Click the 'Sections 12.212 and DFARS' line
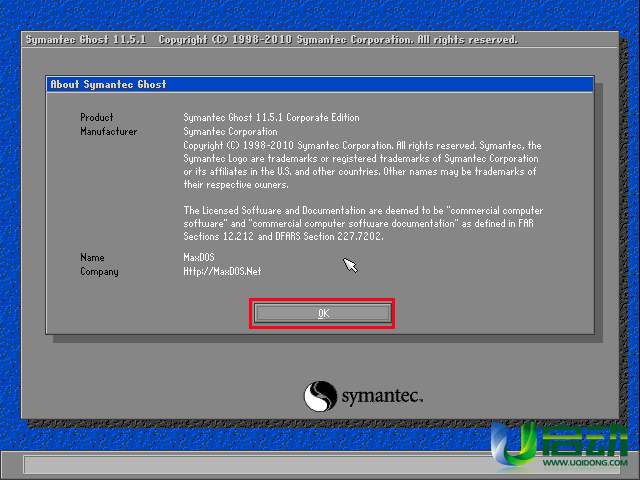This screenshot has width=640, height=480. point(283,236)
